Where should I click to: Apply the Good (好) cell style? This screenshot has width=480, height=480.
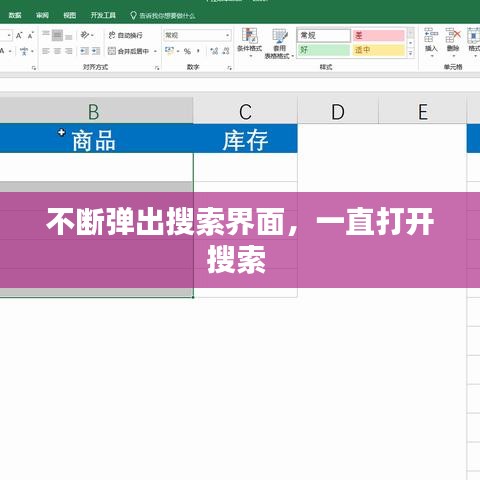tap(323, 50)
